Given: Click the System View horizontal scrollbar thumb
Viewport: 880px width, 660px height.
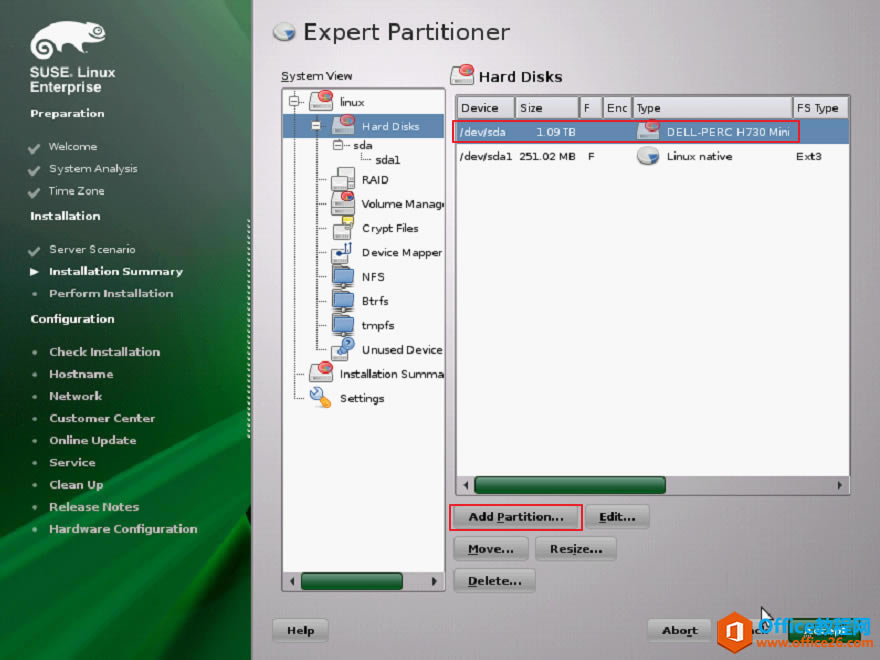Looking at the screenshot, I should 352,581.
